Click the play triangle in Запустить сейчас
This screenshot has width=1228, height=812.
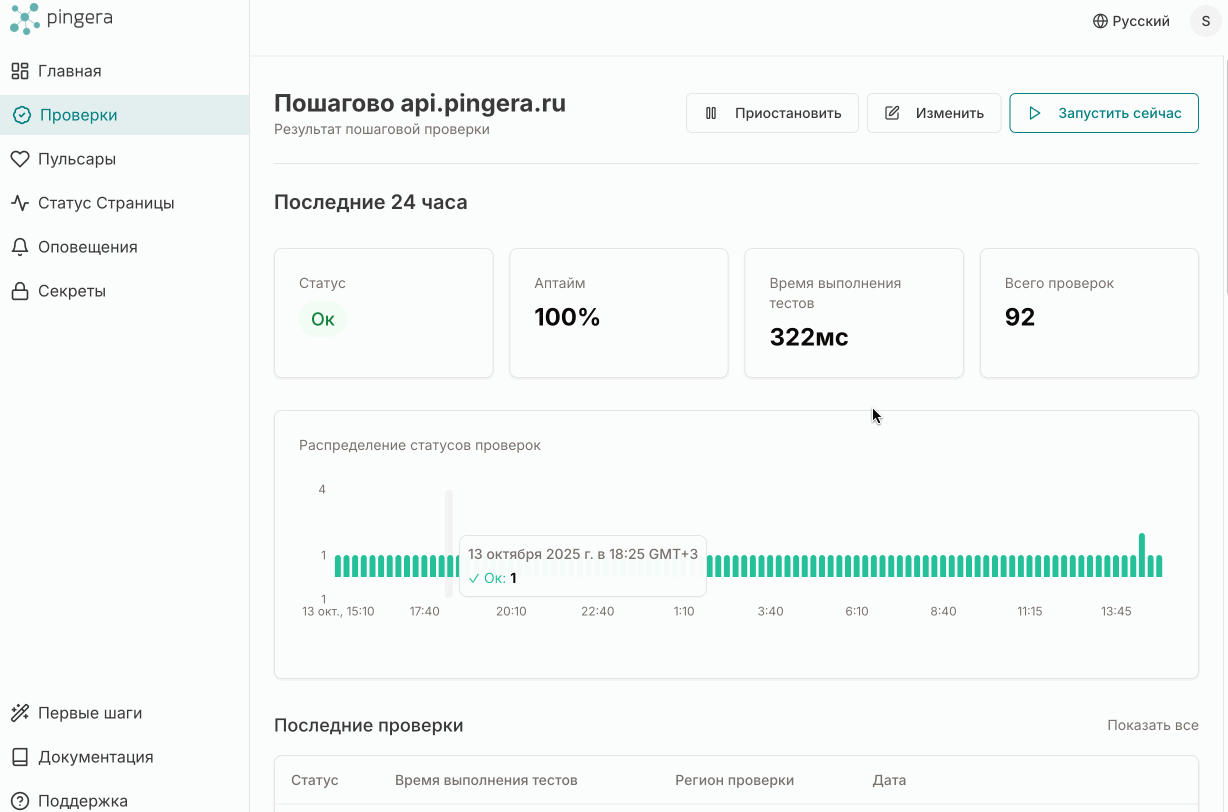tap(1035, 113)
